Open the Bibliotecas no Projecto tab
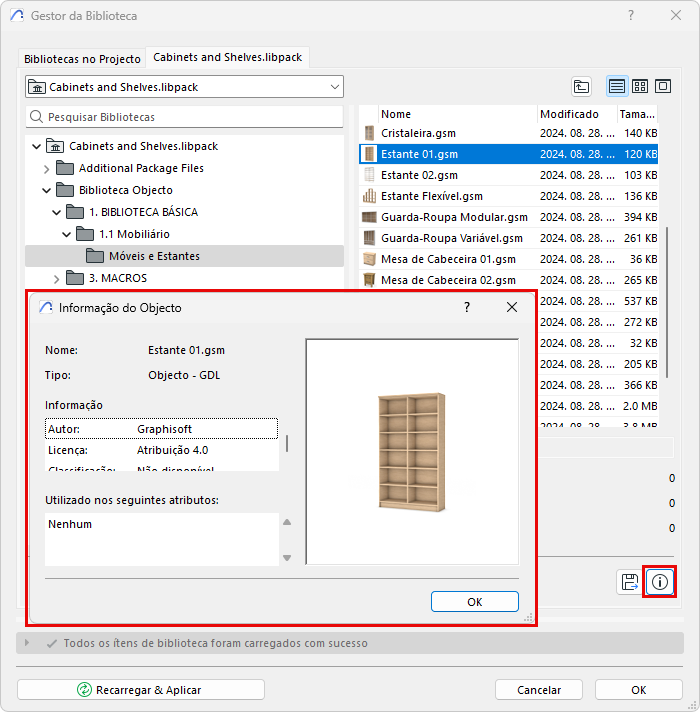Viewport: 700px width, 712px height. click(x=82, y=59)
